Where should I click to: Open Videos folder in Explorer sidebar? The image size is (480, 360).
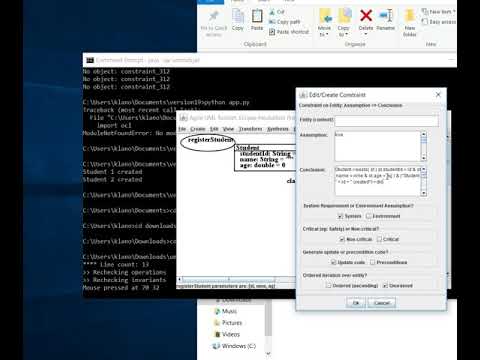tap(231, 334)
